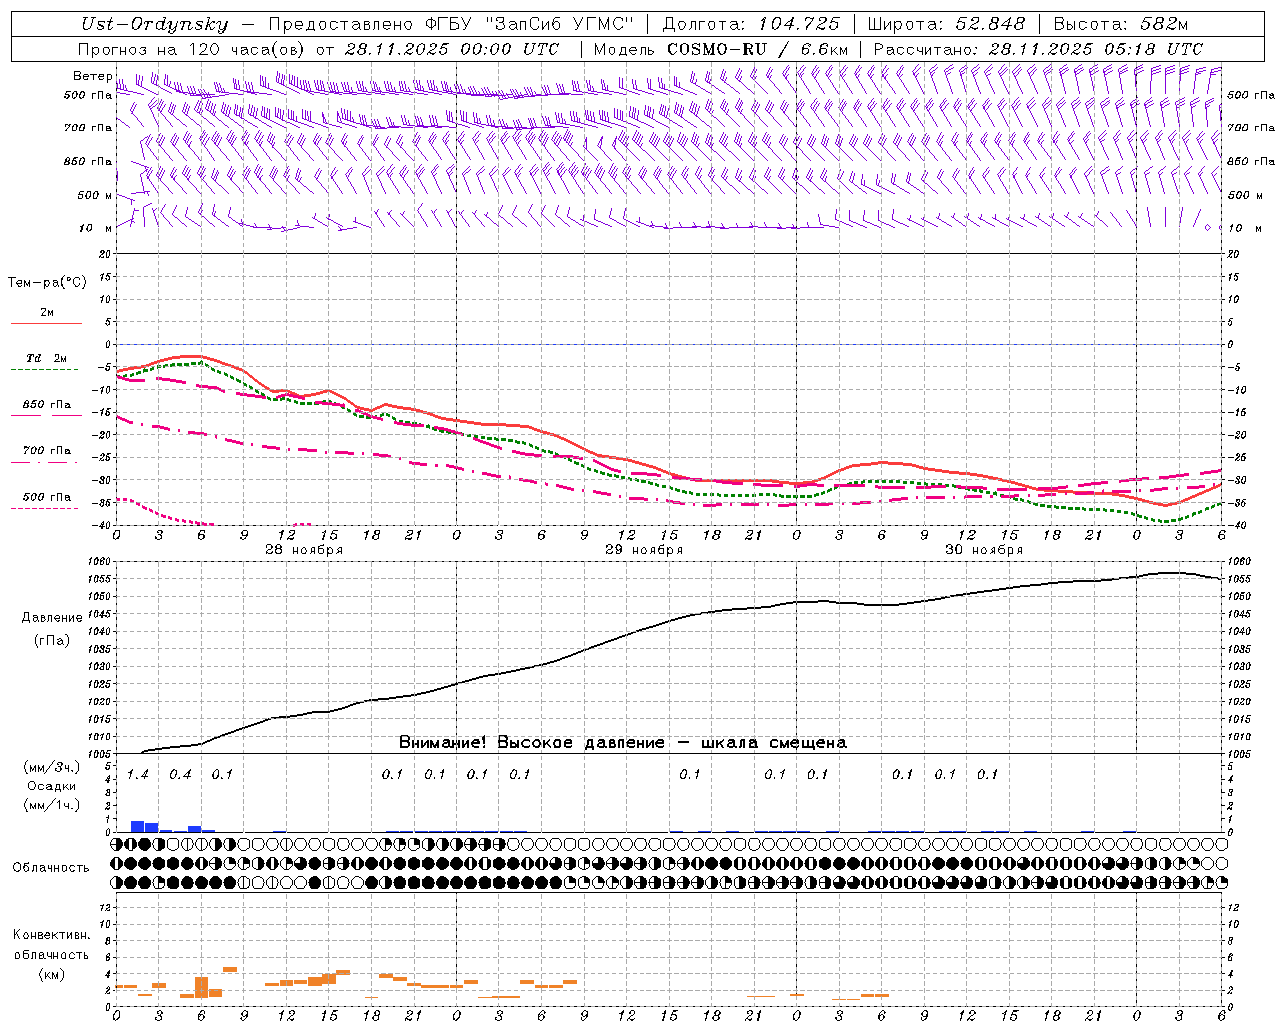This screenshot has width=1280, height=1024.
Task: Click the Облачность cloud cover label
Action: (51, 867)
